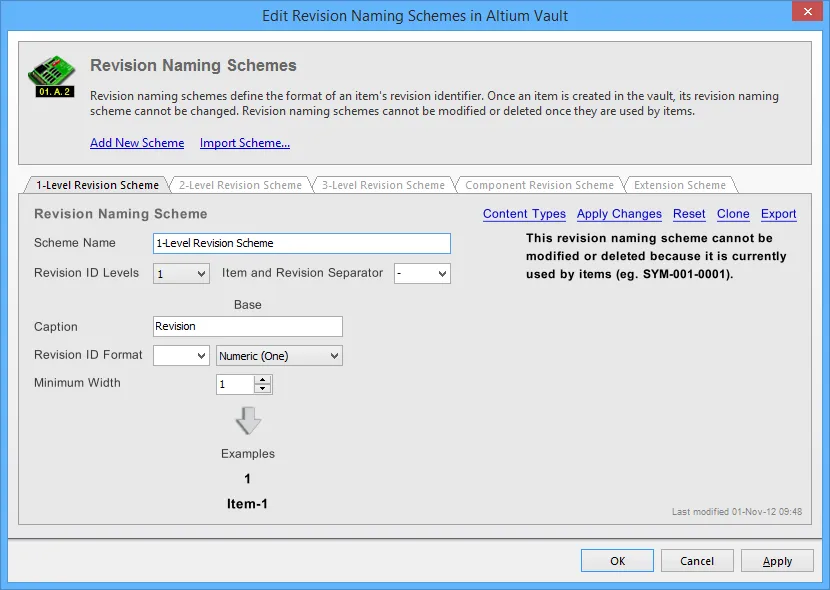This screenshot has width=830, height=590.
Task: Open the 3-Level Revision Scheme tab
Action: click(383, 185)
